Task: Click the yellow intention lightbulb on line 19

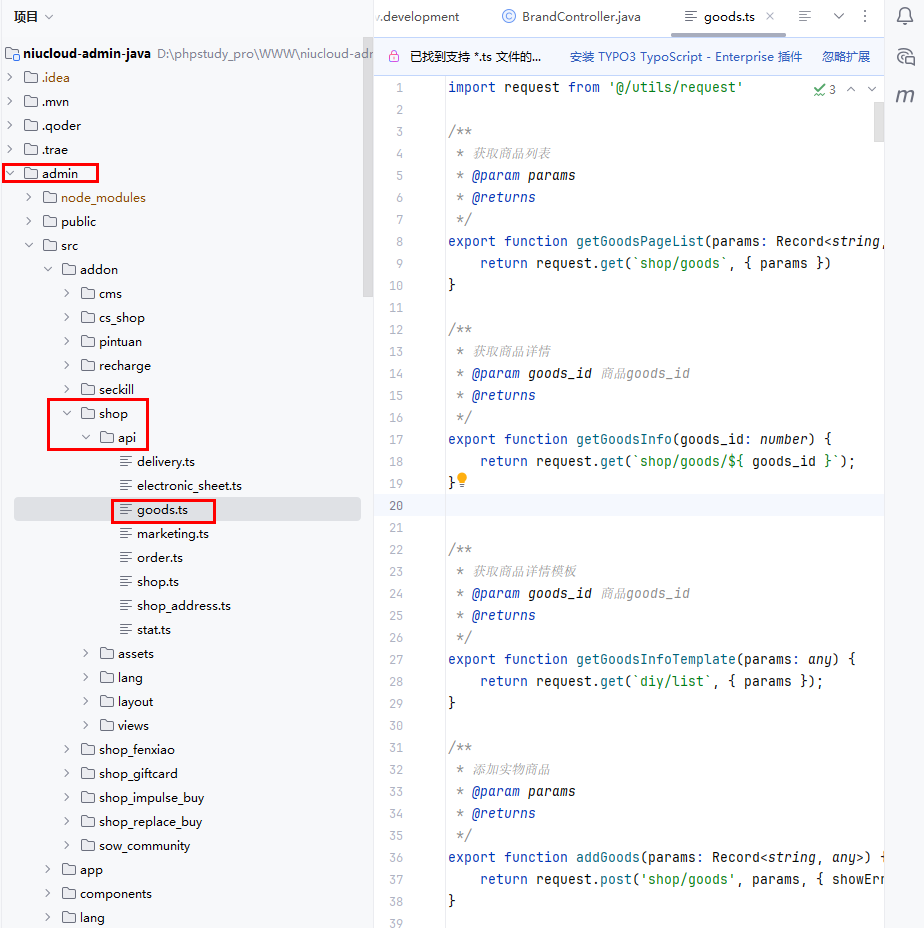Action: point(462,481)
